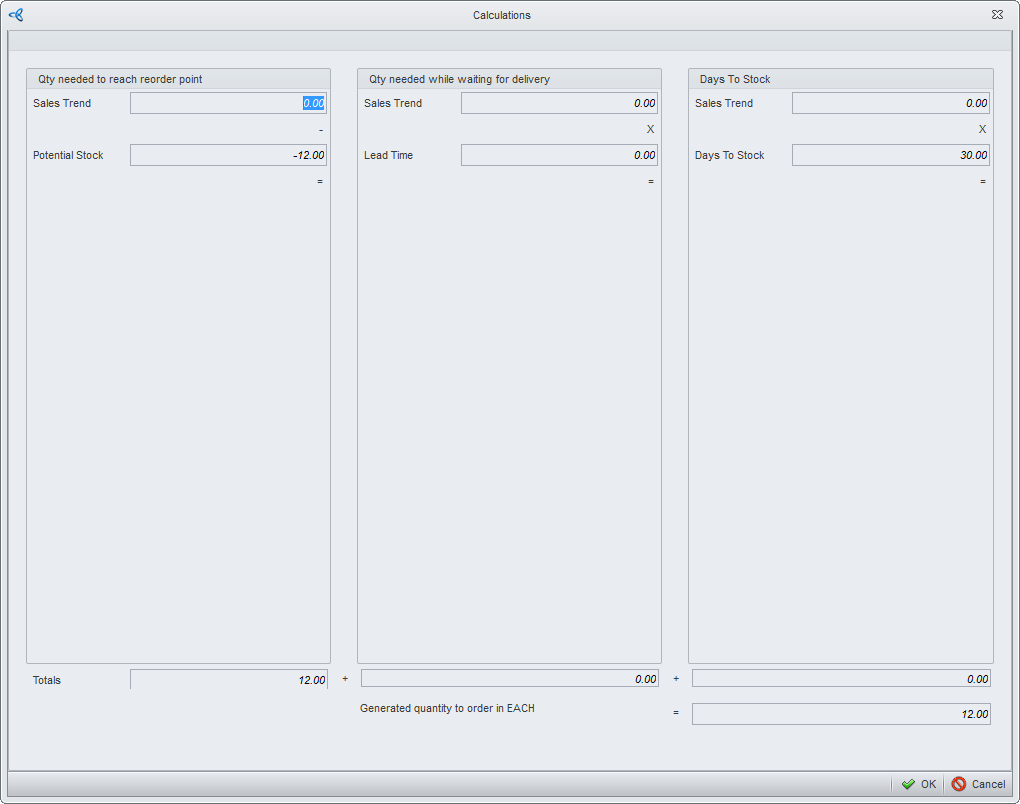Click the 'Generated quantity to order in EACH' label
The image size is (1020, 804).
(x=447, y=708)
